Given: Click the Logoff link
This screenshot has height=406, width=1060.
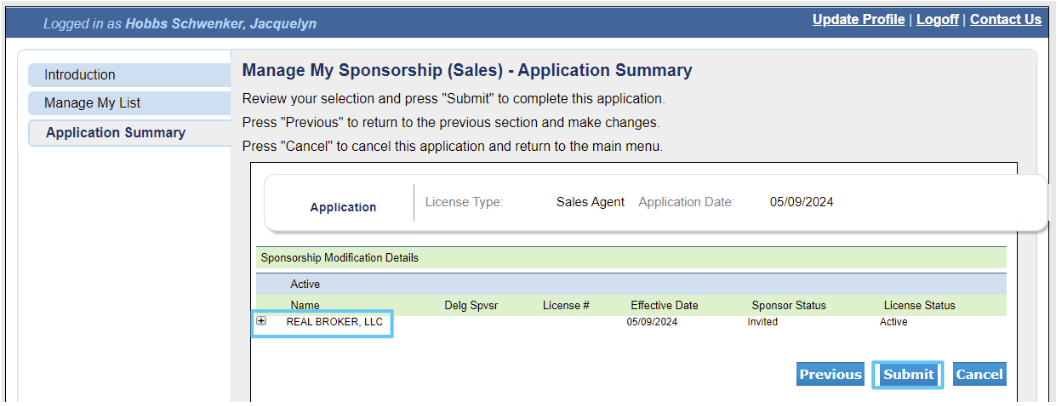Looking at the screenshot, I should click(938, 20).
